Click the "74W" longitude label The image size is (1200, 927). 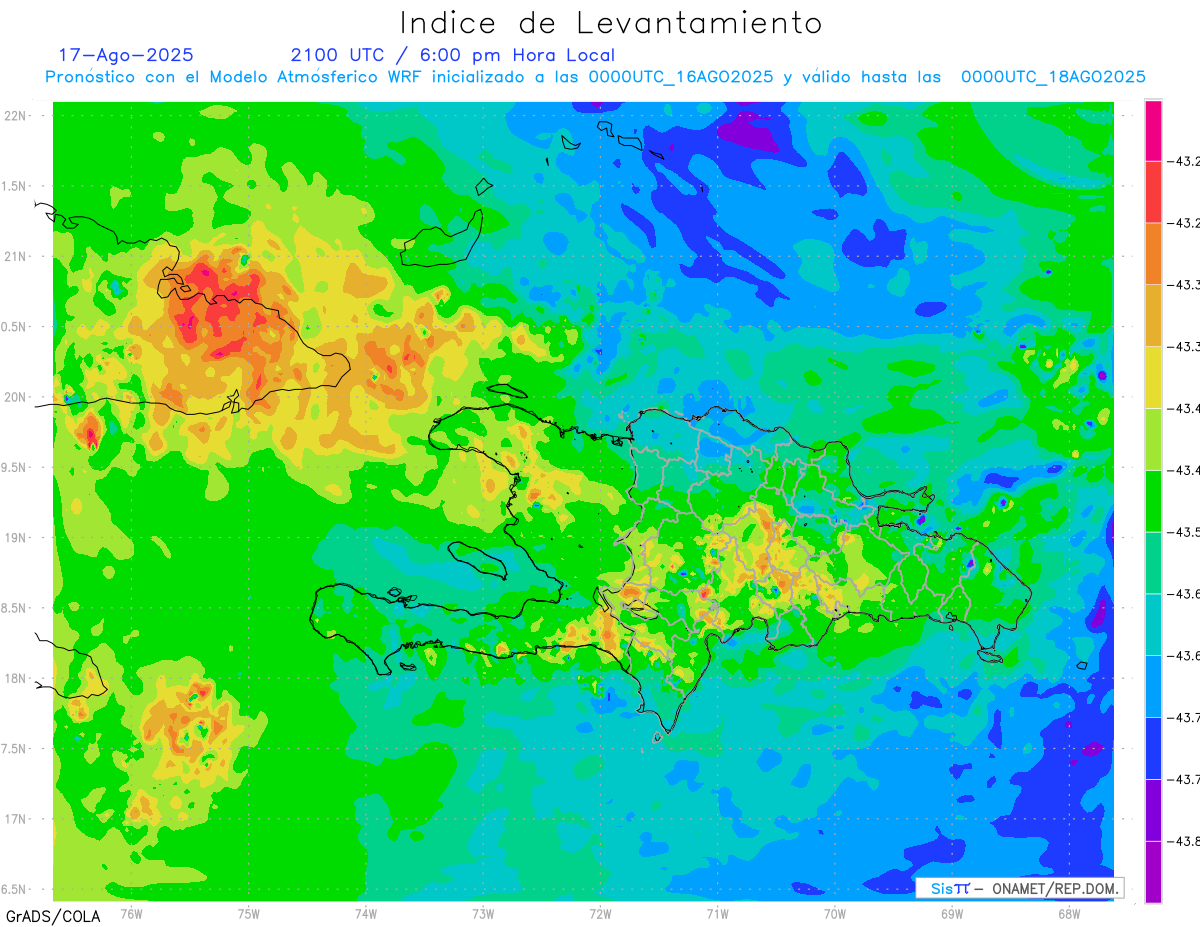pos(366,913)
